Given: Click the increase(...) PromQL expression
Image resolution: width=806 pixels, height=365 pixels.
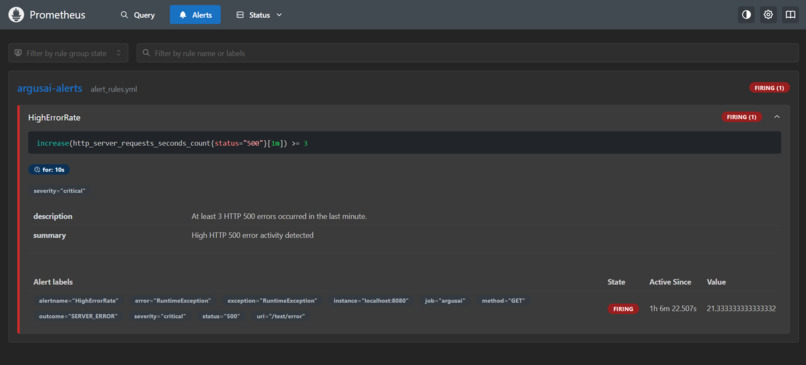Looking at the screenshot, I should click(172, 143).
